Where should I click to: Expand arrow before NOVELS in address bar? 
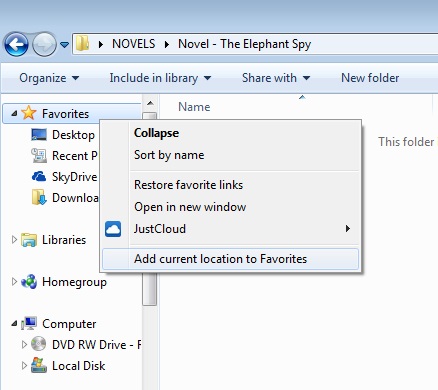(101, 44)
